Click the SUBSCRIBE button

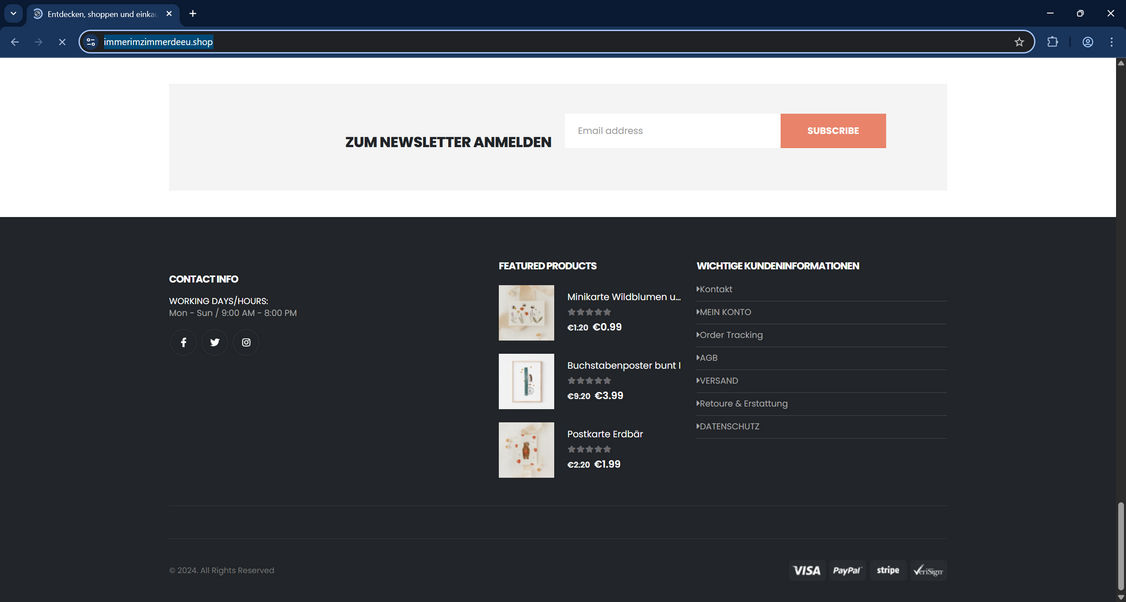tap(833, 131)
